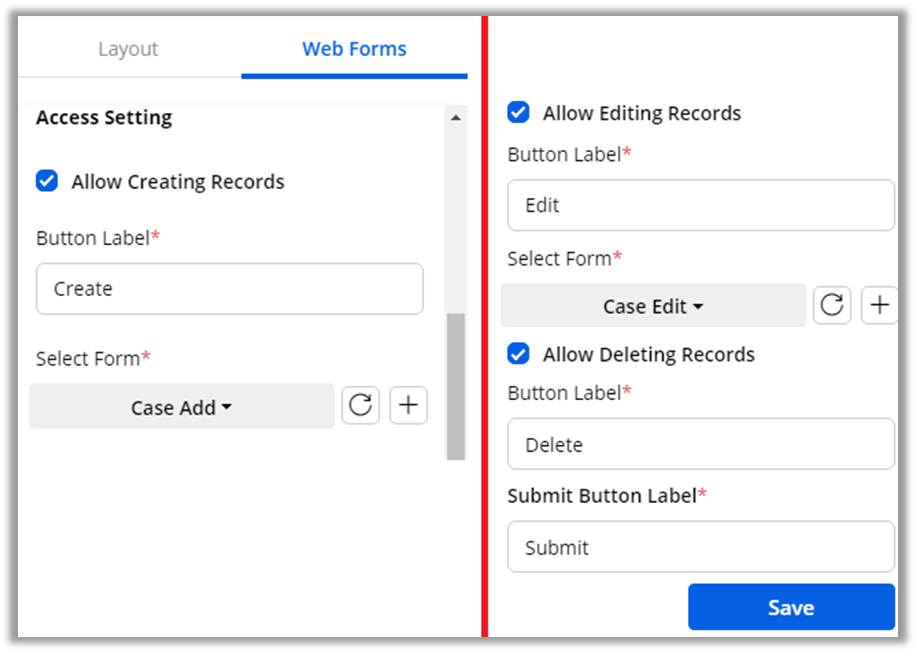Click the Delete button label field
The image size is (917, 653).
[700, 444]
